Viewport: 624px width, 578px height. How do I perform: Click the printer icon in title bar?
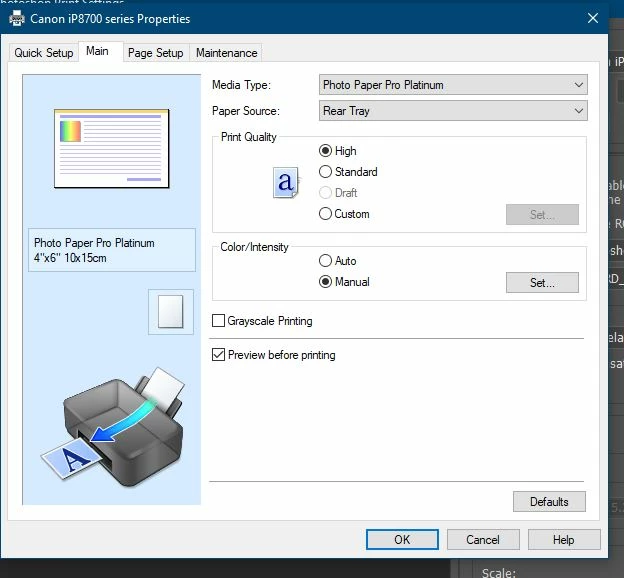pyautogui.click(x=17, y=18)
